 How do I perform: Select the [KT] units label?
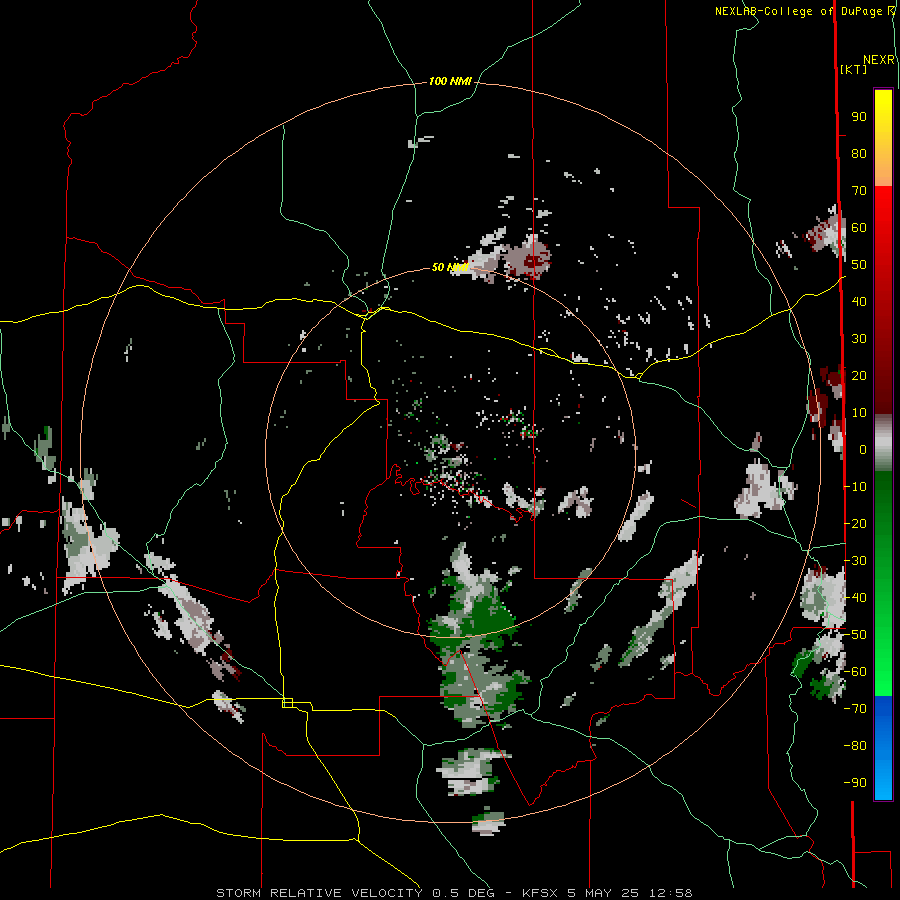coord(853,69)
